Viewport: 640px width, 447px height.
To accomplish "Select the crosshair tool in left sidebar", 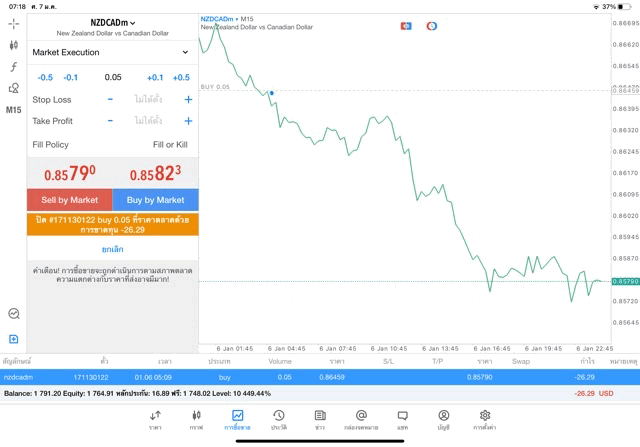I will 13,23.
